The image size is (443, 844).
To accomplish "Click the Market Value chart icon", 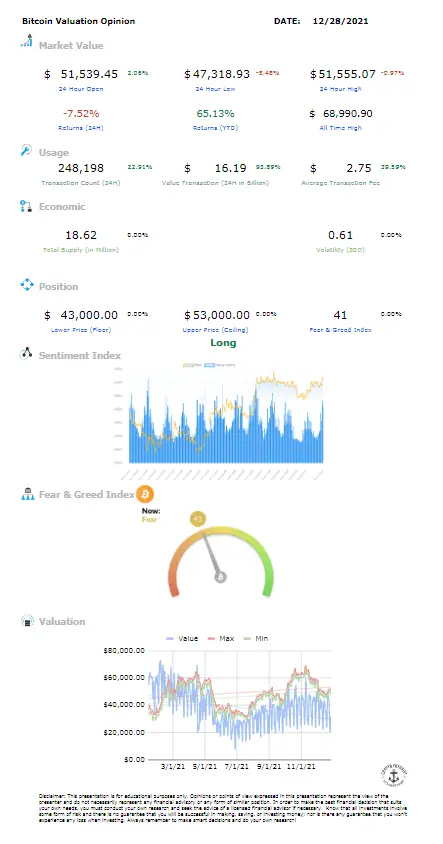I will (x=26, y=40).
